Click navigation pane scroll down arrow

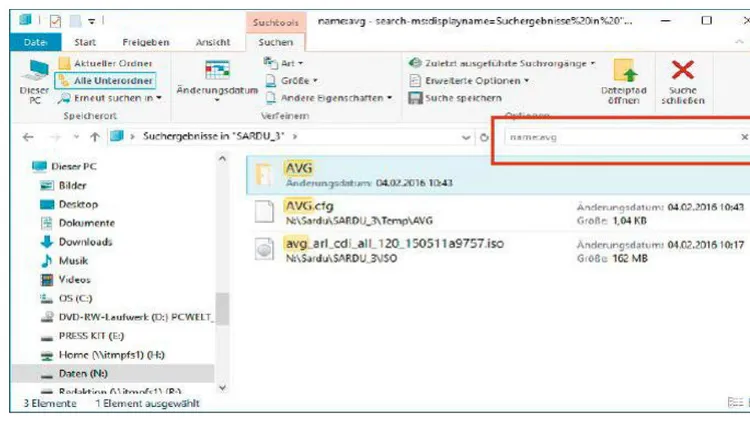coord(222,388)
